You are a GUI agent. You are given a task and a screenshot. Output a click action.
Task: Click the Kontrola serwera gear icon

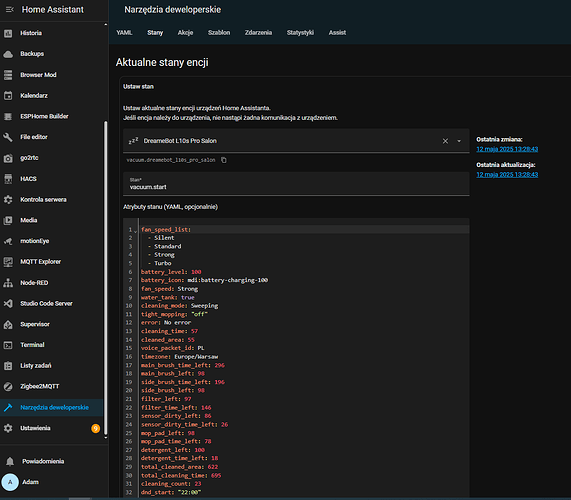(x=8, y=200)
